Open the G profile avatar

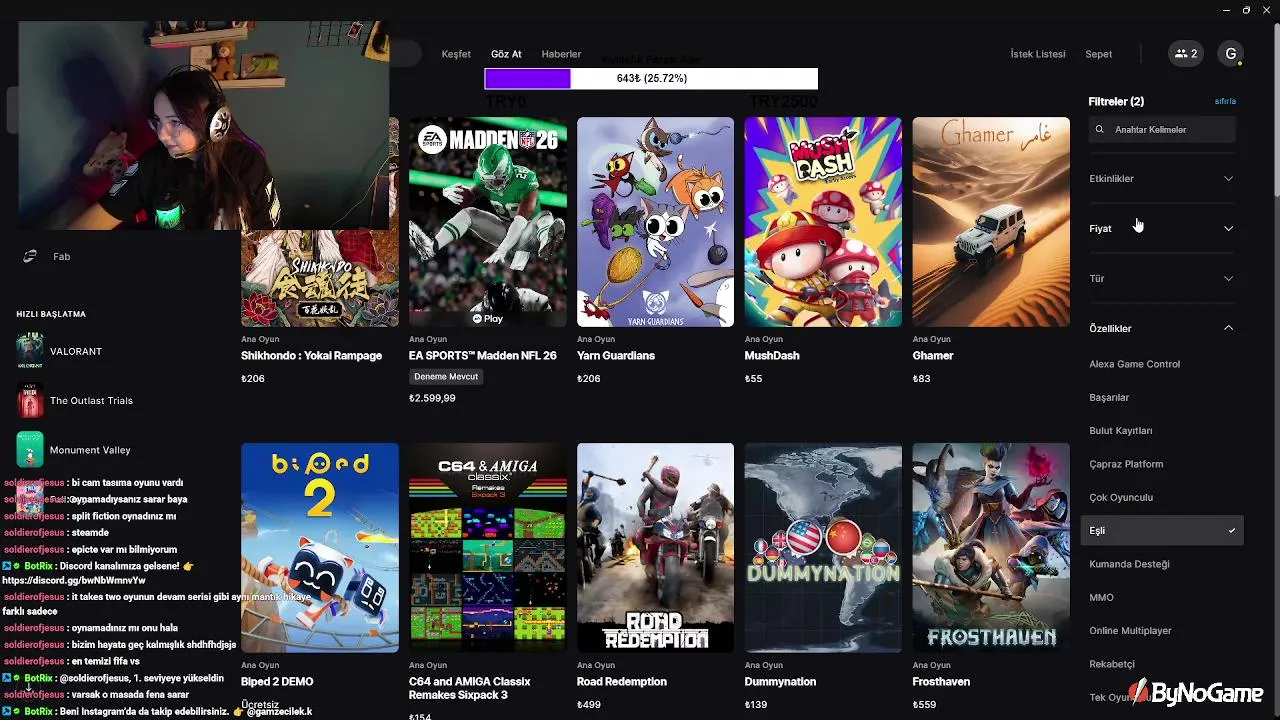(x=1231, y=54)
